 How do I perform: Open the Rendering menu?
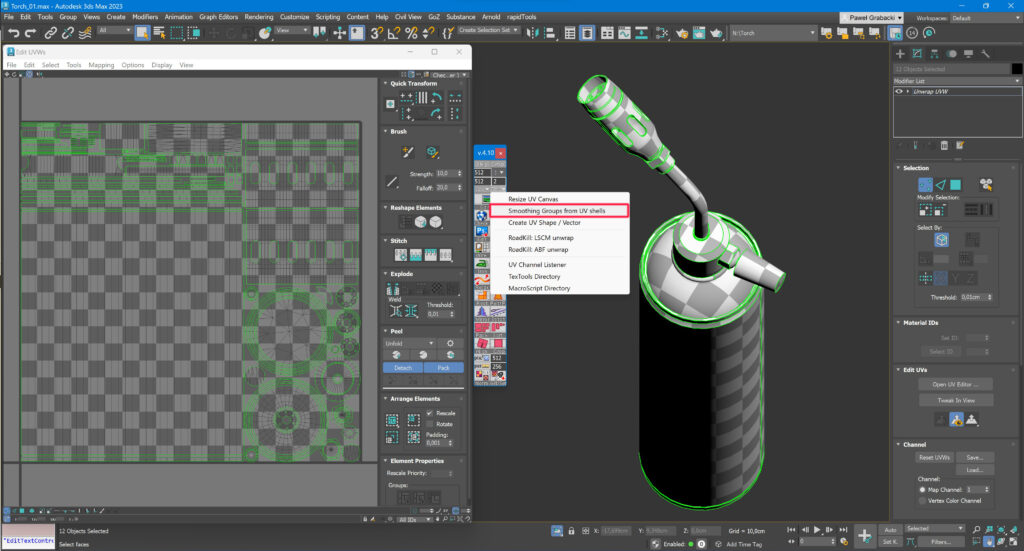259,17
